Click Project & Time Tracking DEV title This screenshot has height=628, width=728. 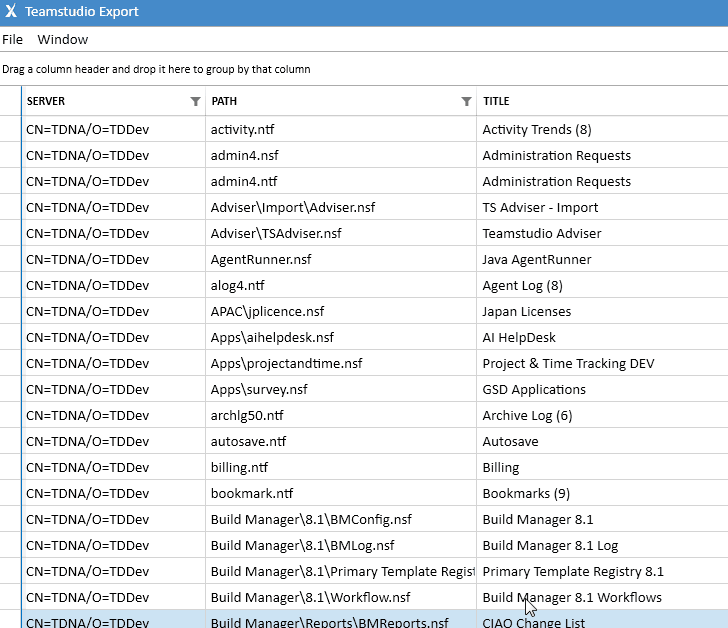(x=568, y=363)
